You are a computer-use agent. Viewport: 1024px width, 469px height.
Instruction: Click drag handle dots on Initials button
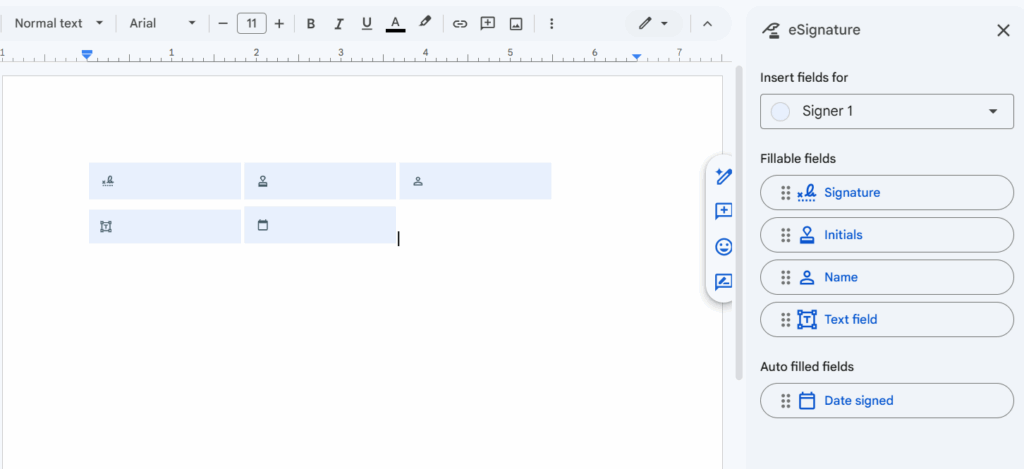coord(786,234)
